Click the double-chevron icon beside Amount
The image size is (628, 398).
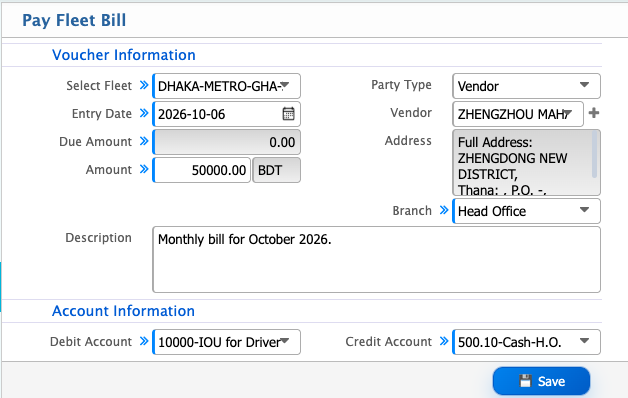(x=144, y=169)
